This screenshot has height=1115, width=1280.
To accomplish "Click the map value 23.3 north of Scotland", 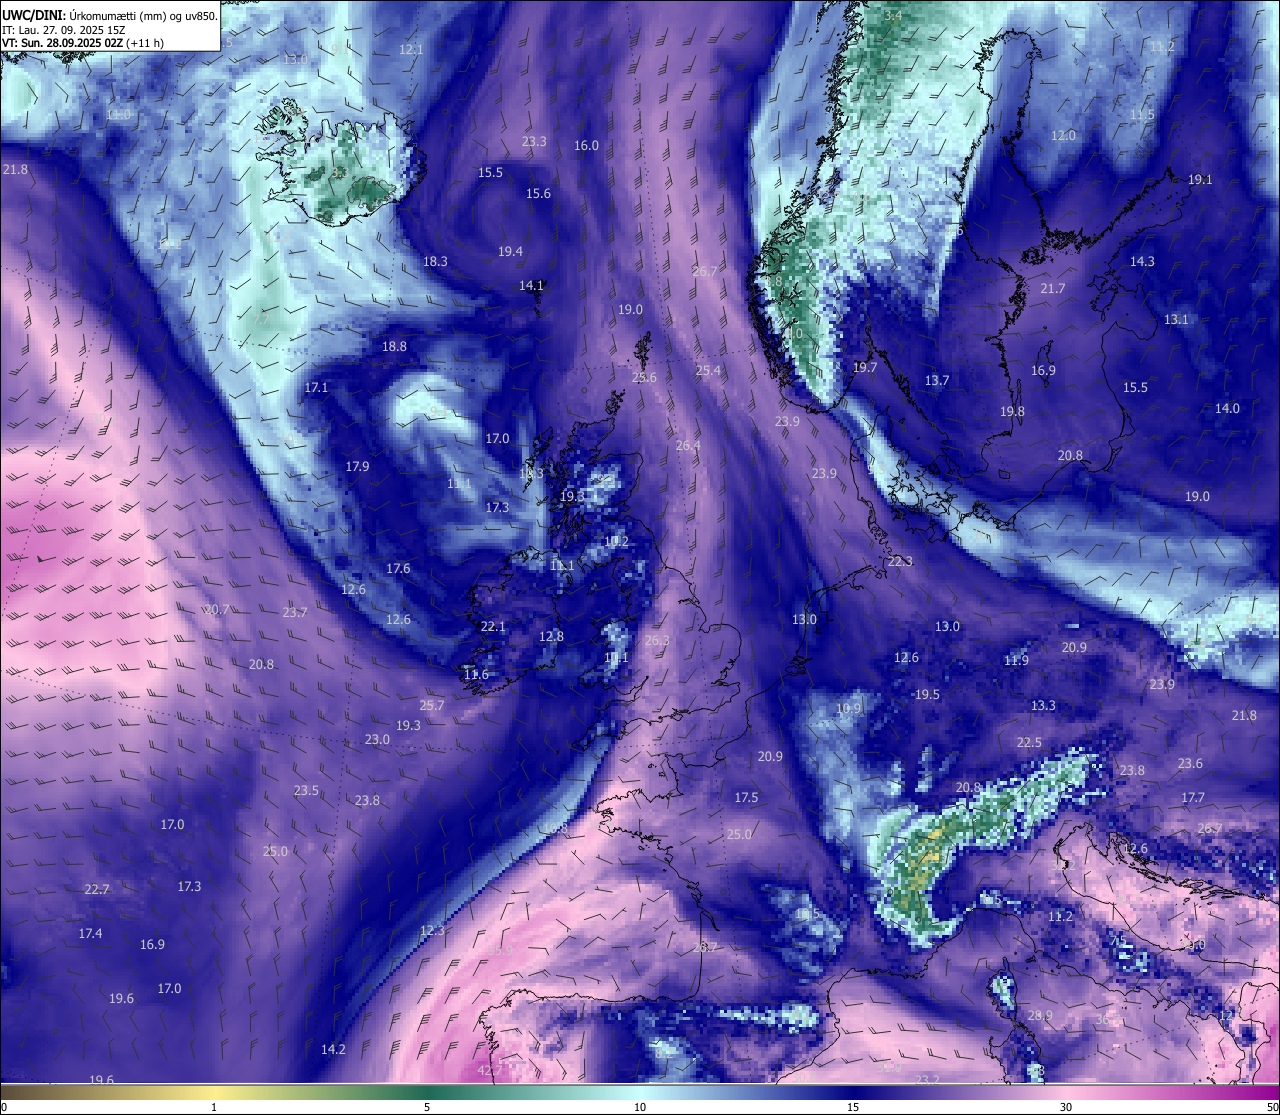I will point(534,141).
